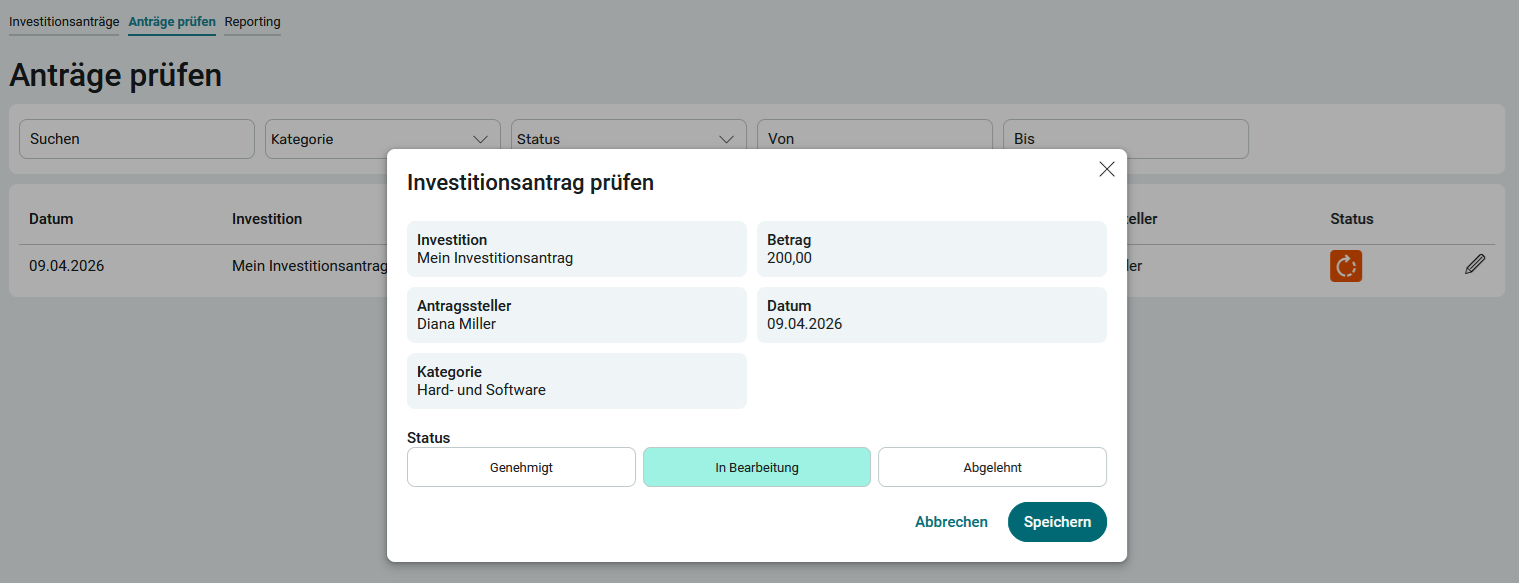The image size is (1519, 583).
Task: Click the 09.04.2026 date cell in table
Action: [x=67, y=266]
